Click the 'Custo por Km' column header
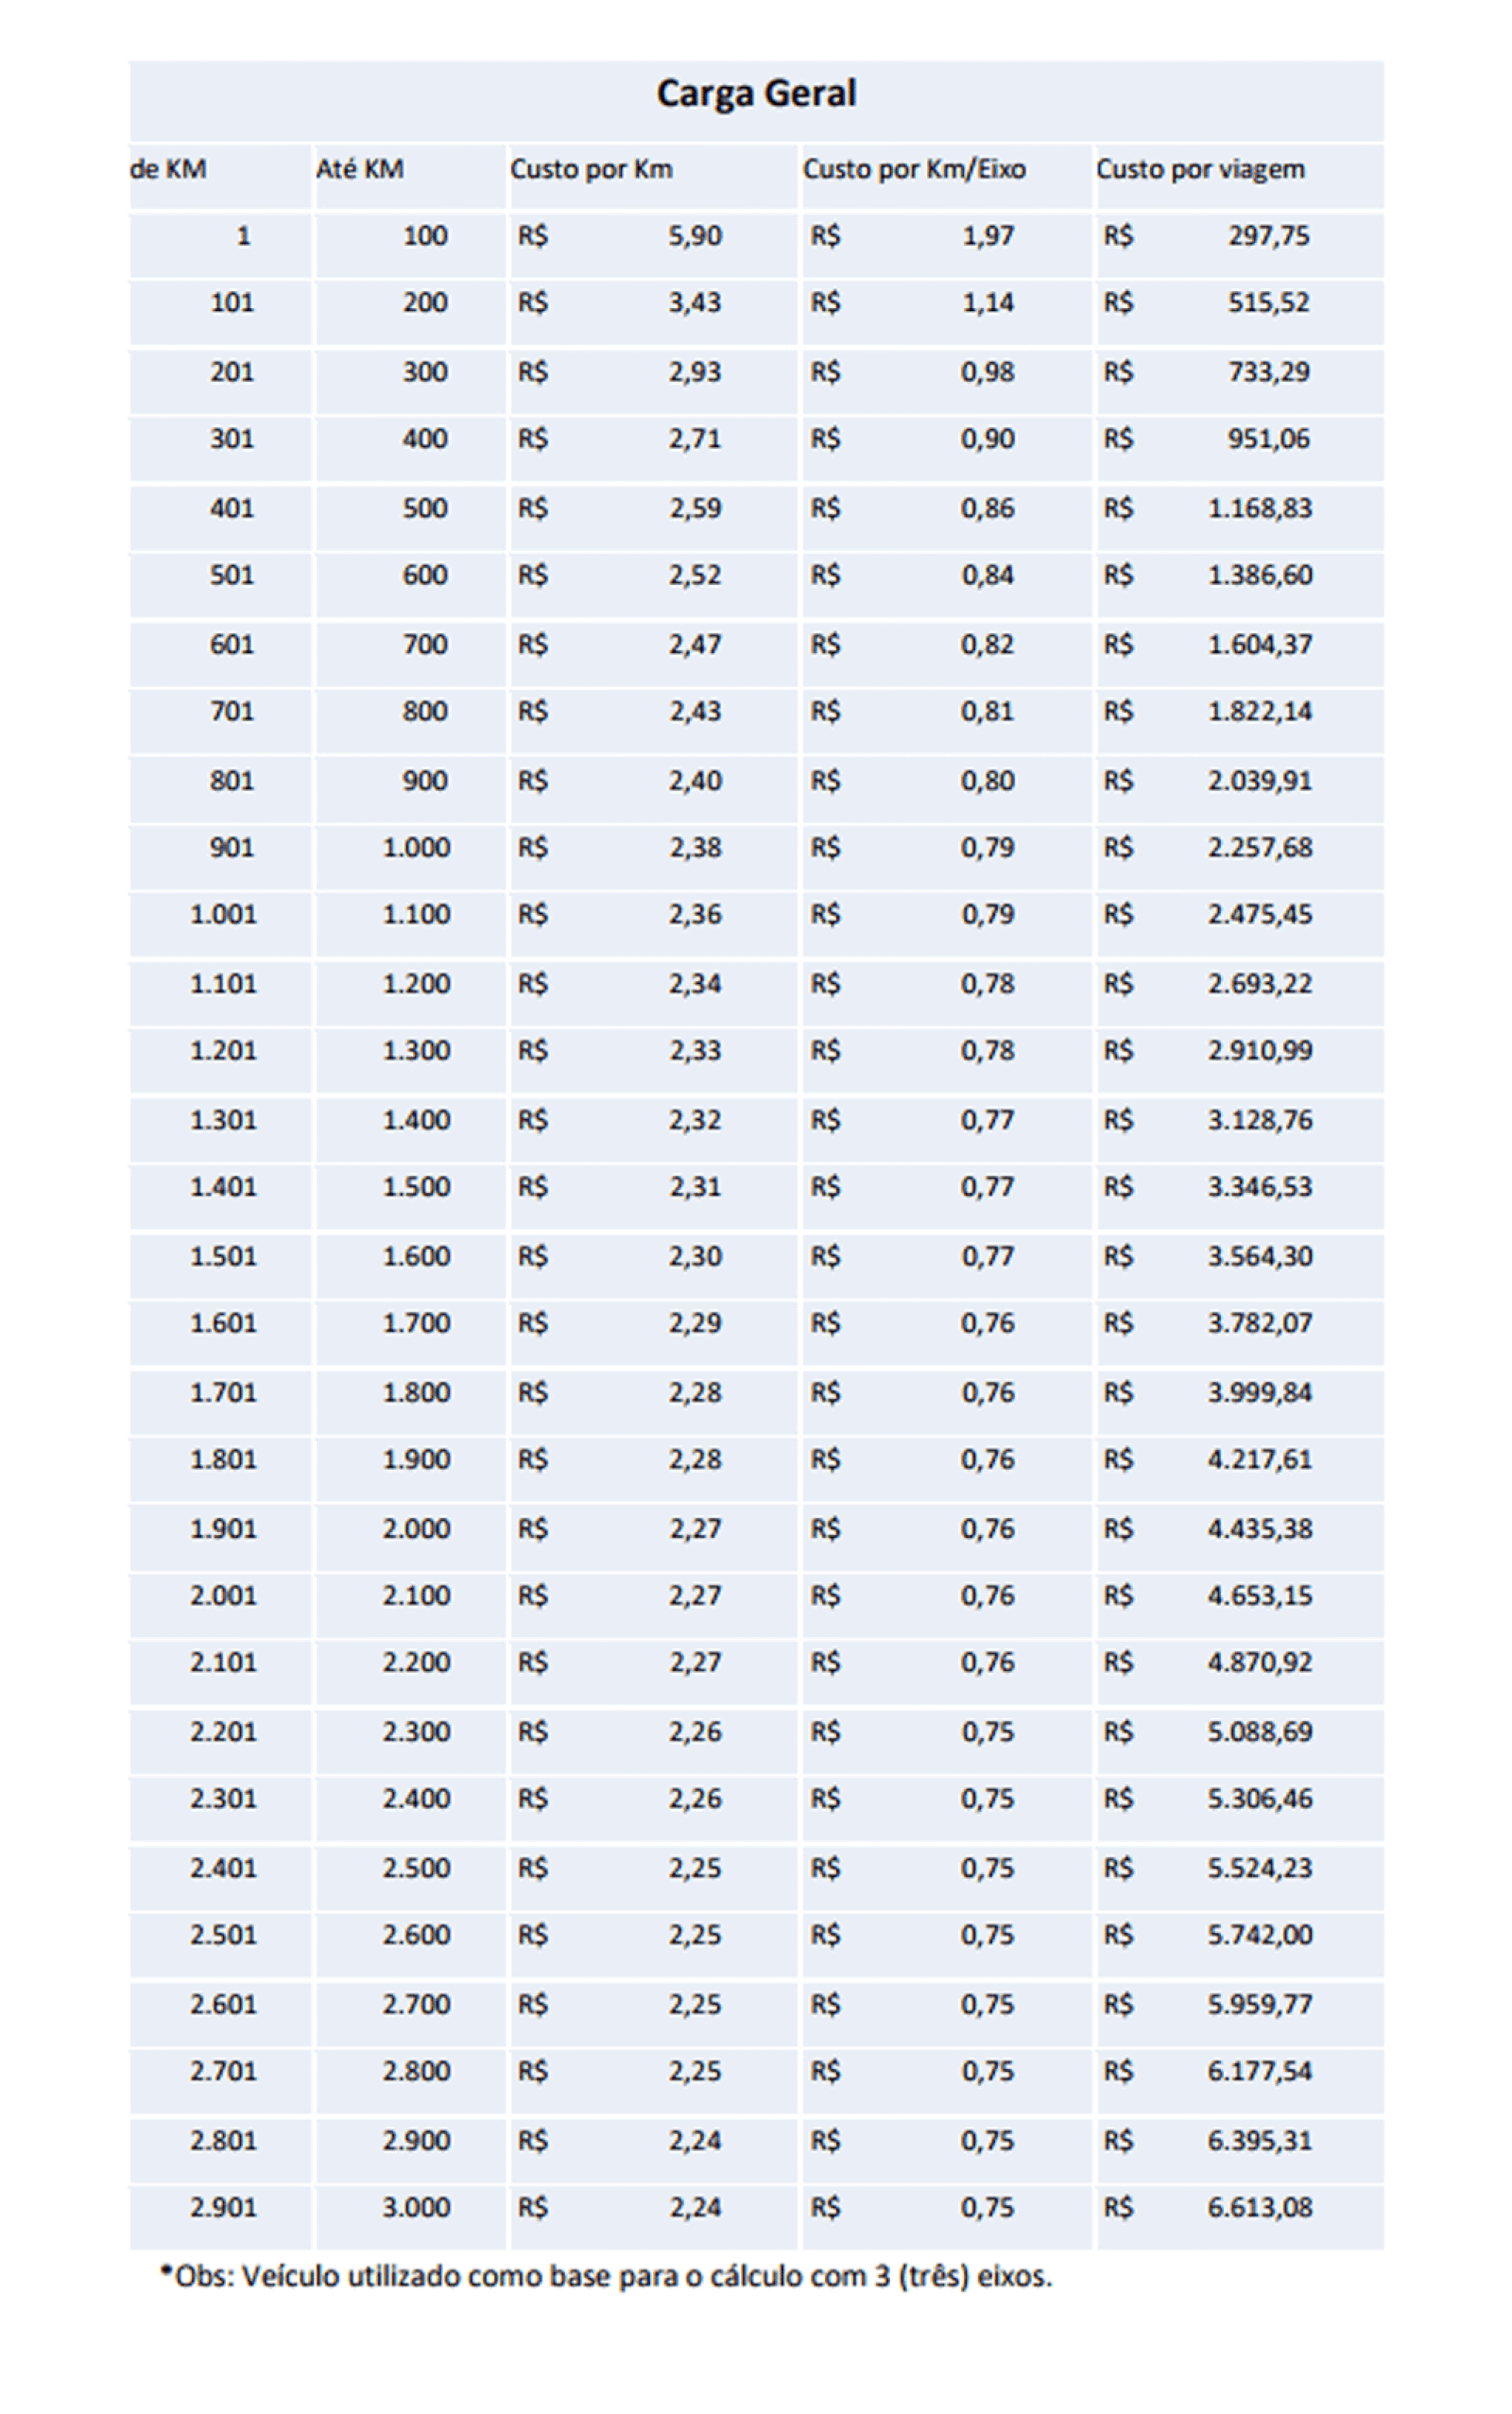Screen dimensions: 1512x2414 [591, 169]
